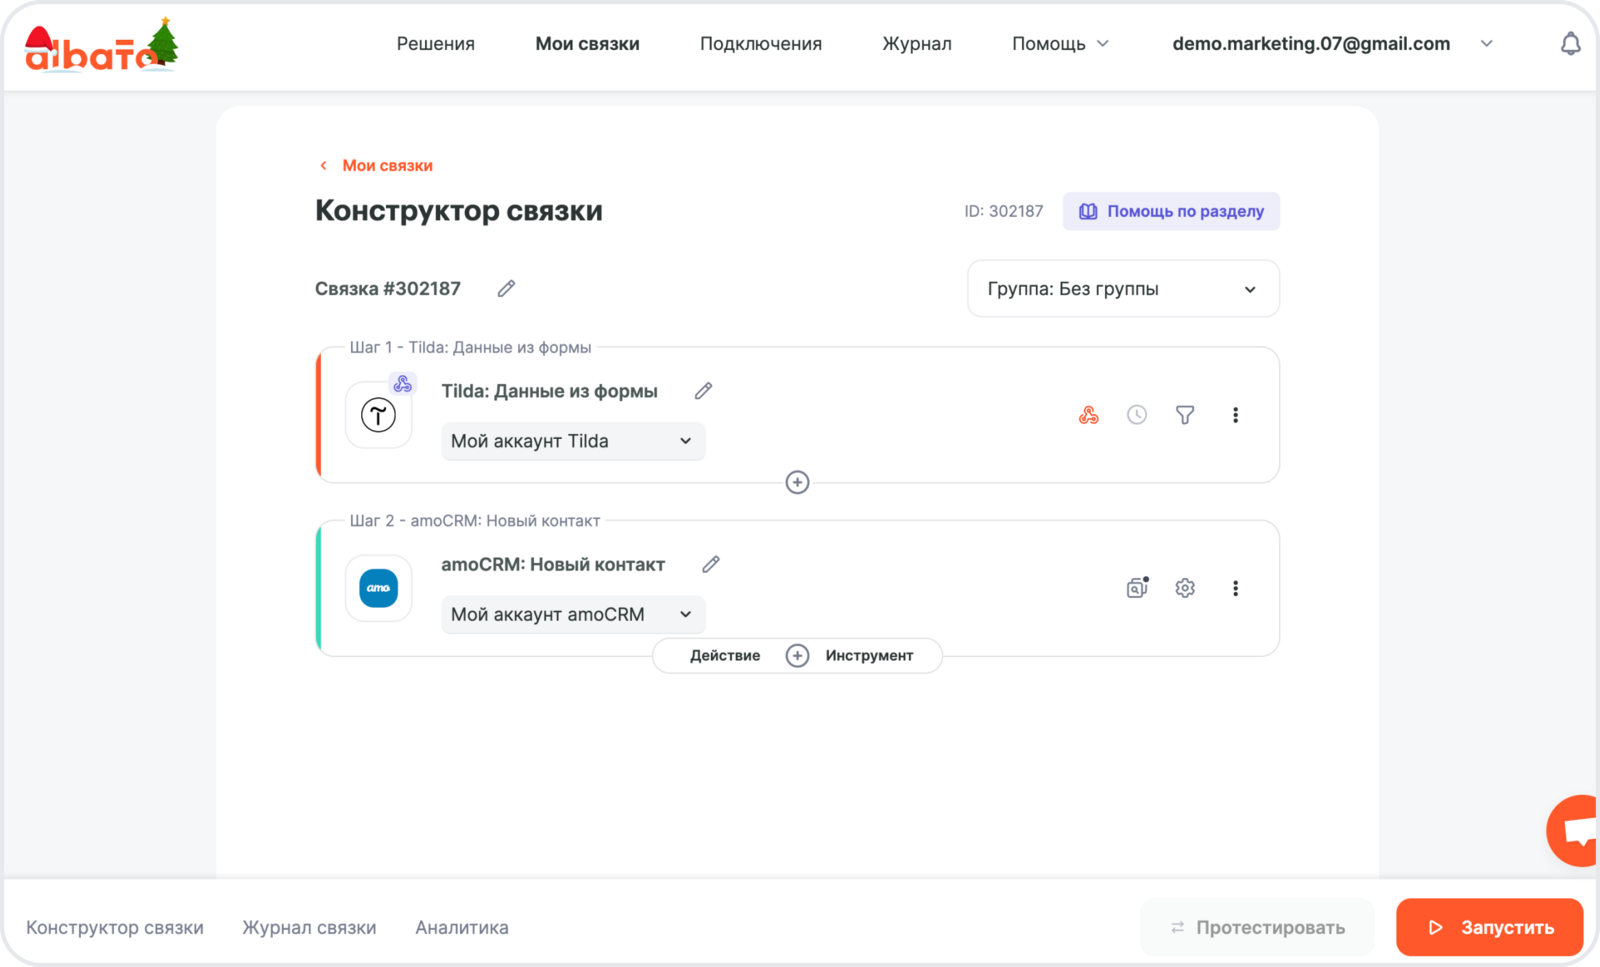Expand Мой аккаунт amoCRM account dropdown
Image resolution: width=1600 pixels, height=967 pixels.
(572, 614)
